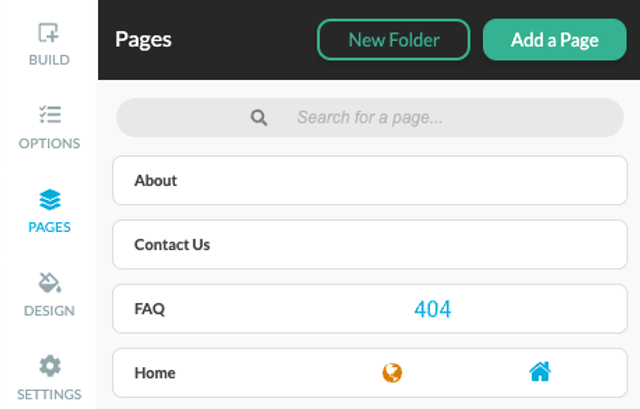This screenshot has width=640, height=409.
Task: Click the Build icon in sidebar
Action: pyautogui.click(x=49, y=33)
